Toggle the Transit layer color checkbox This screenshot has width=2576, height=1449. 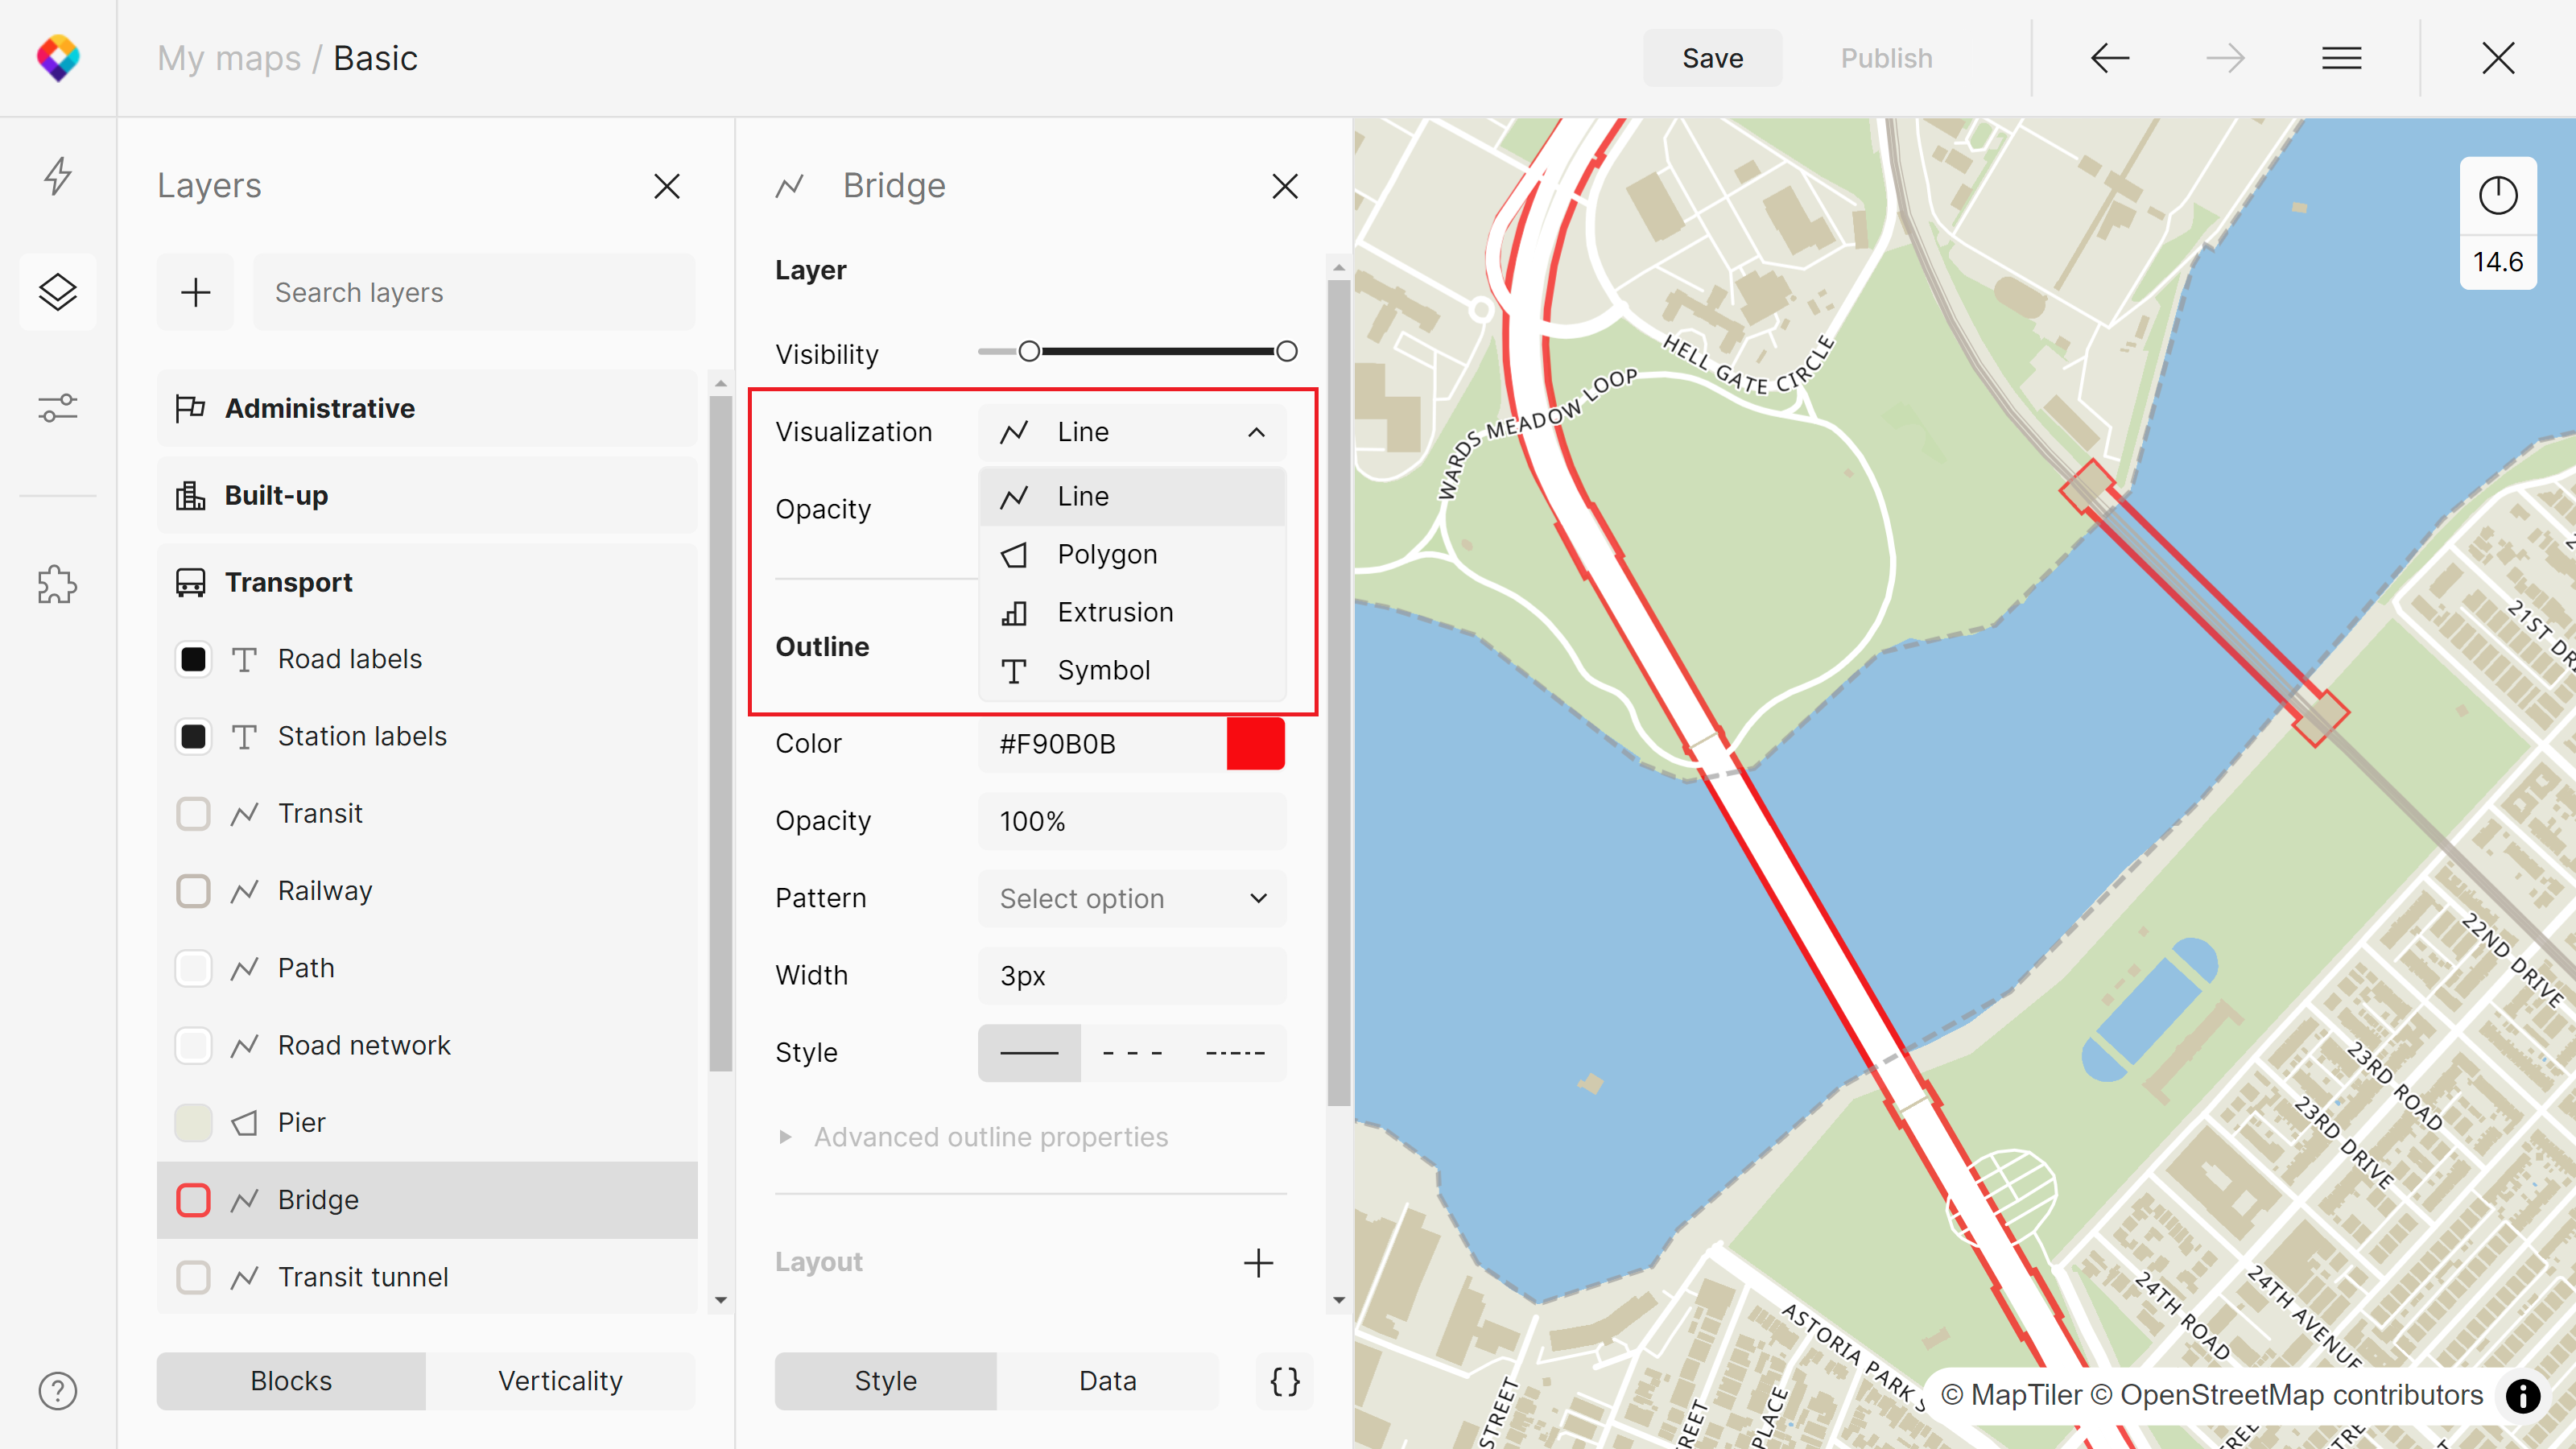(x=193, y=813)
